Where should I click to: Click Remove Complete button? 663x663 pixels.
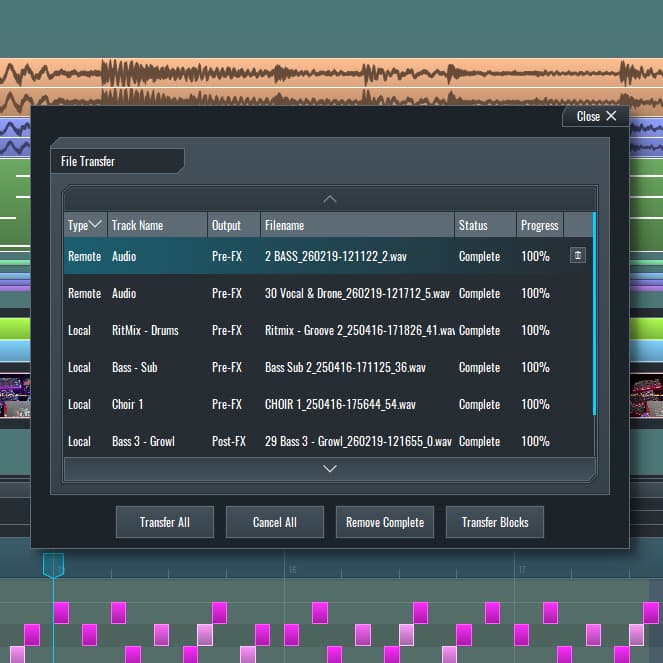(385, 522)
